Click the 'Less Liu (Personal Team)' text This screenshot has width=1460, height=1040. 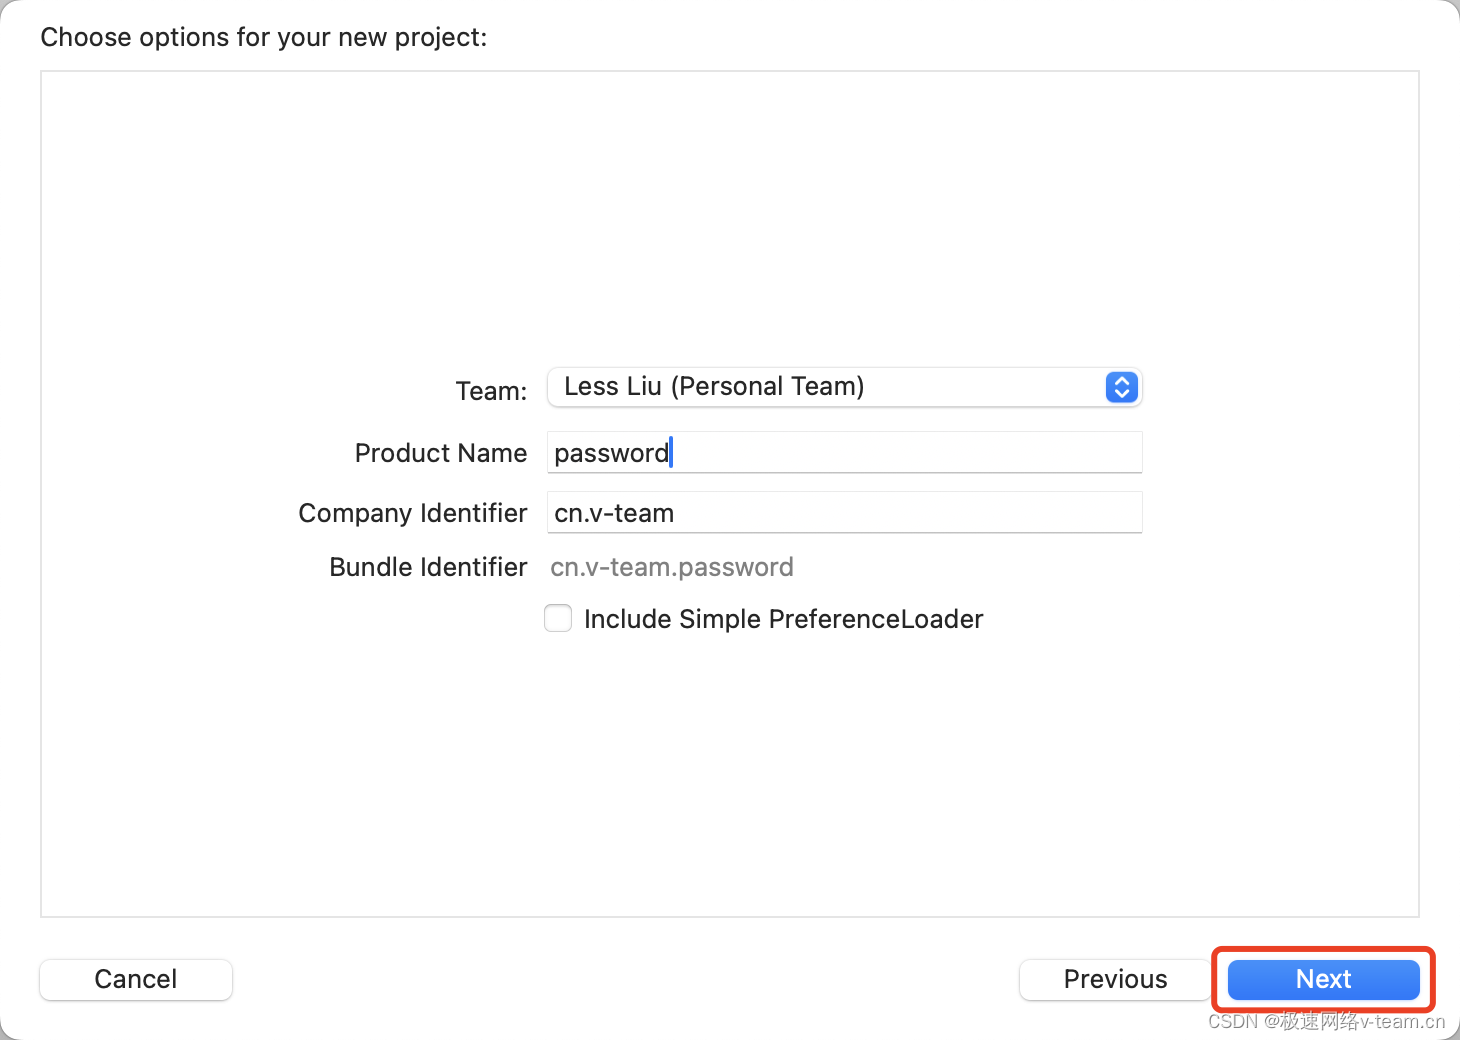pyautogui.click(x=714, y=386)
